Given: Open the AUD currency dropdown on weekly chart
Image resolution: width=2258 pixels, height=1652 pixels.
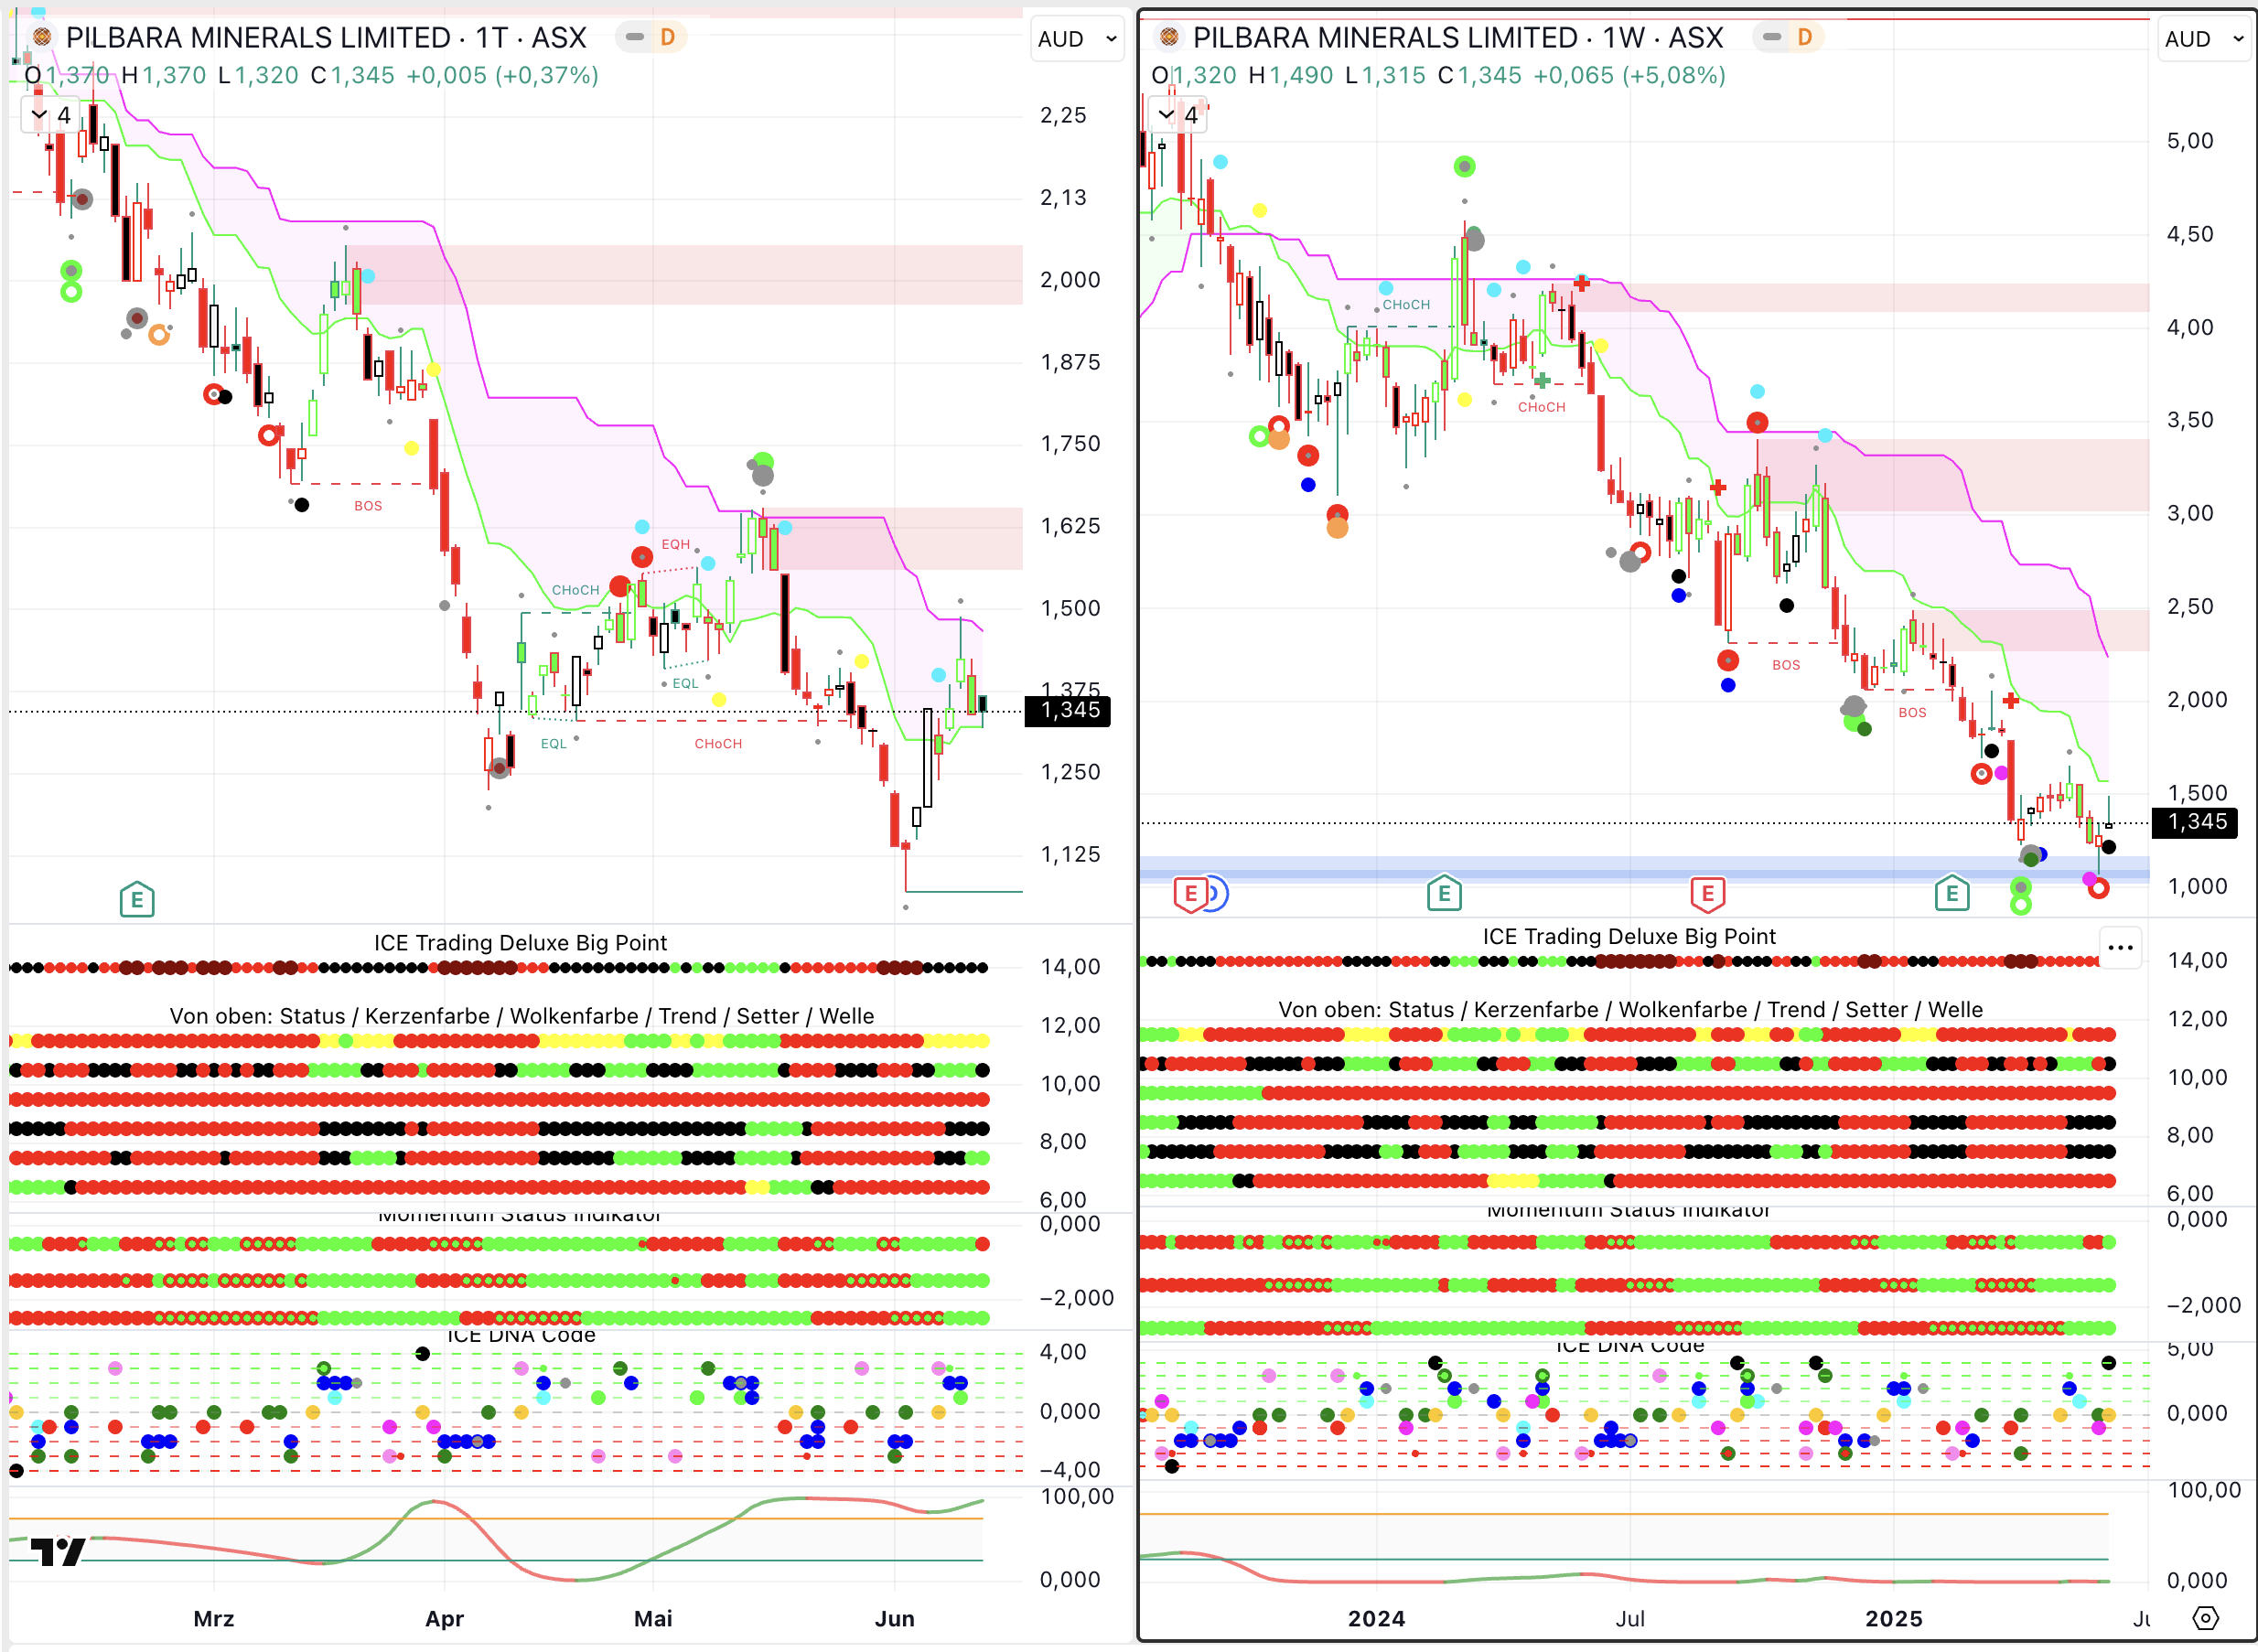Looking at the screenshot, I should coord(2204,39).
